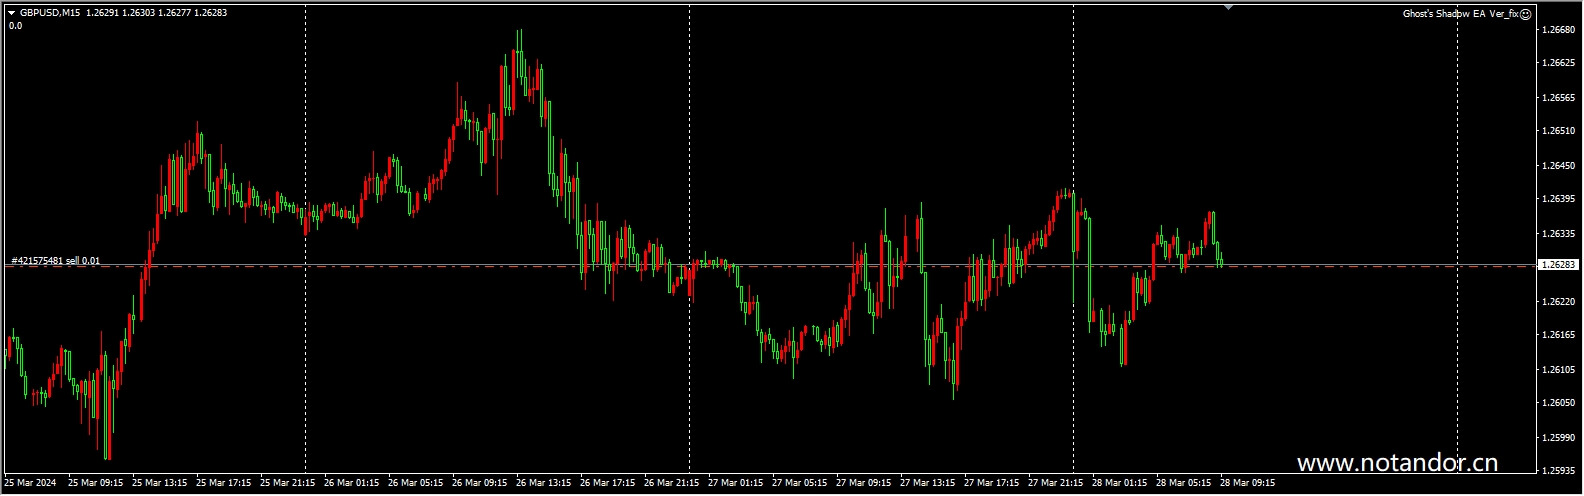
Task: Click the GBPUSD,M15 chart title
Action: pyautogui.click(x=50, y=13)
